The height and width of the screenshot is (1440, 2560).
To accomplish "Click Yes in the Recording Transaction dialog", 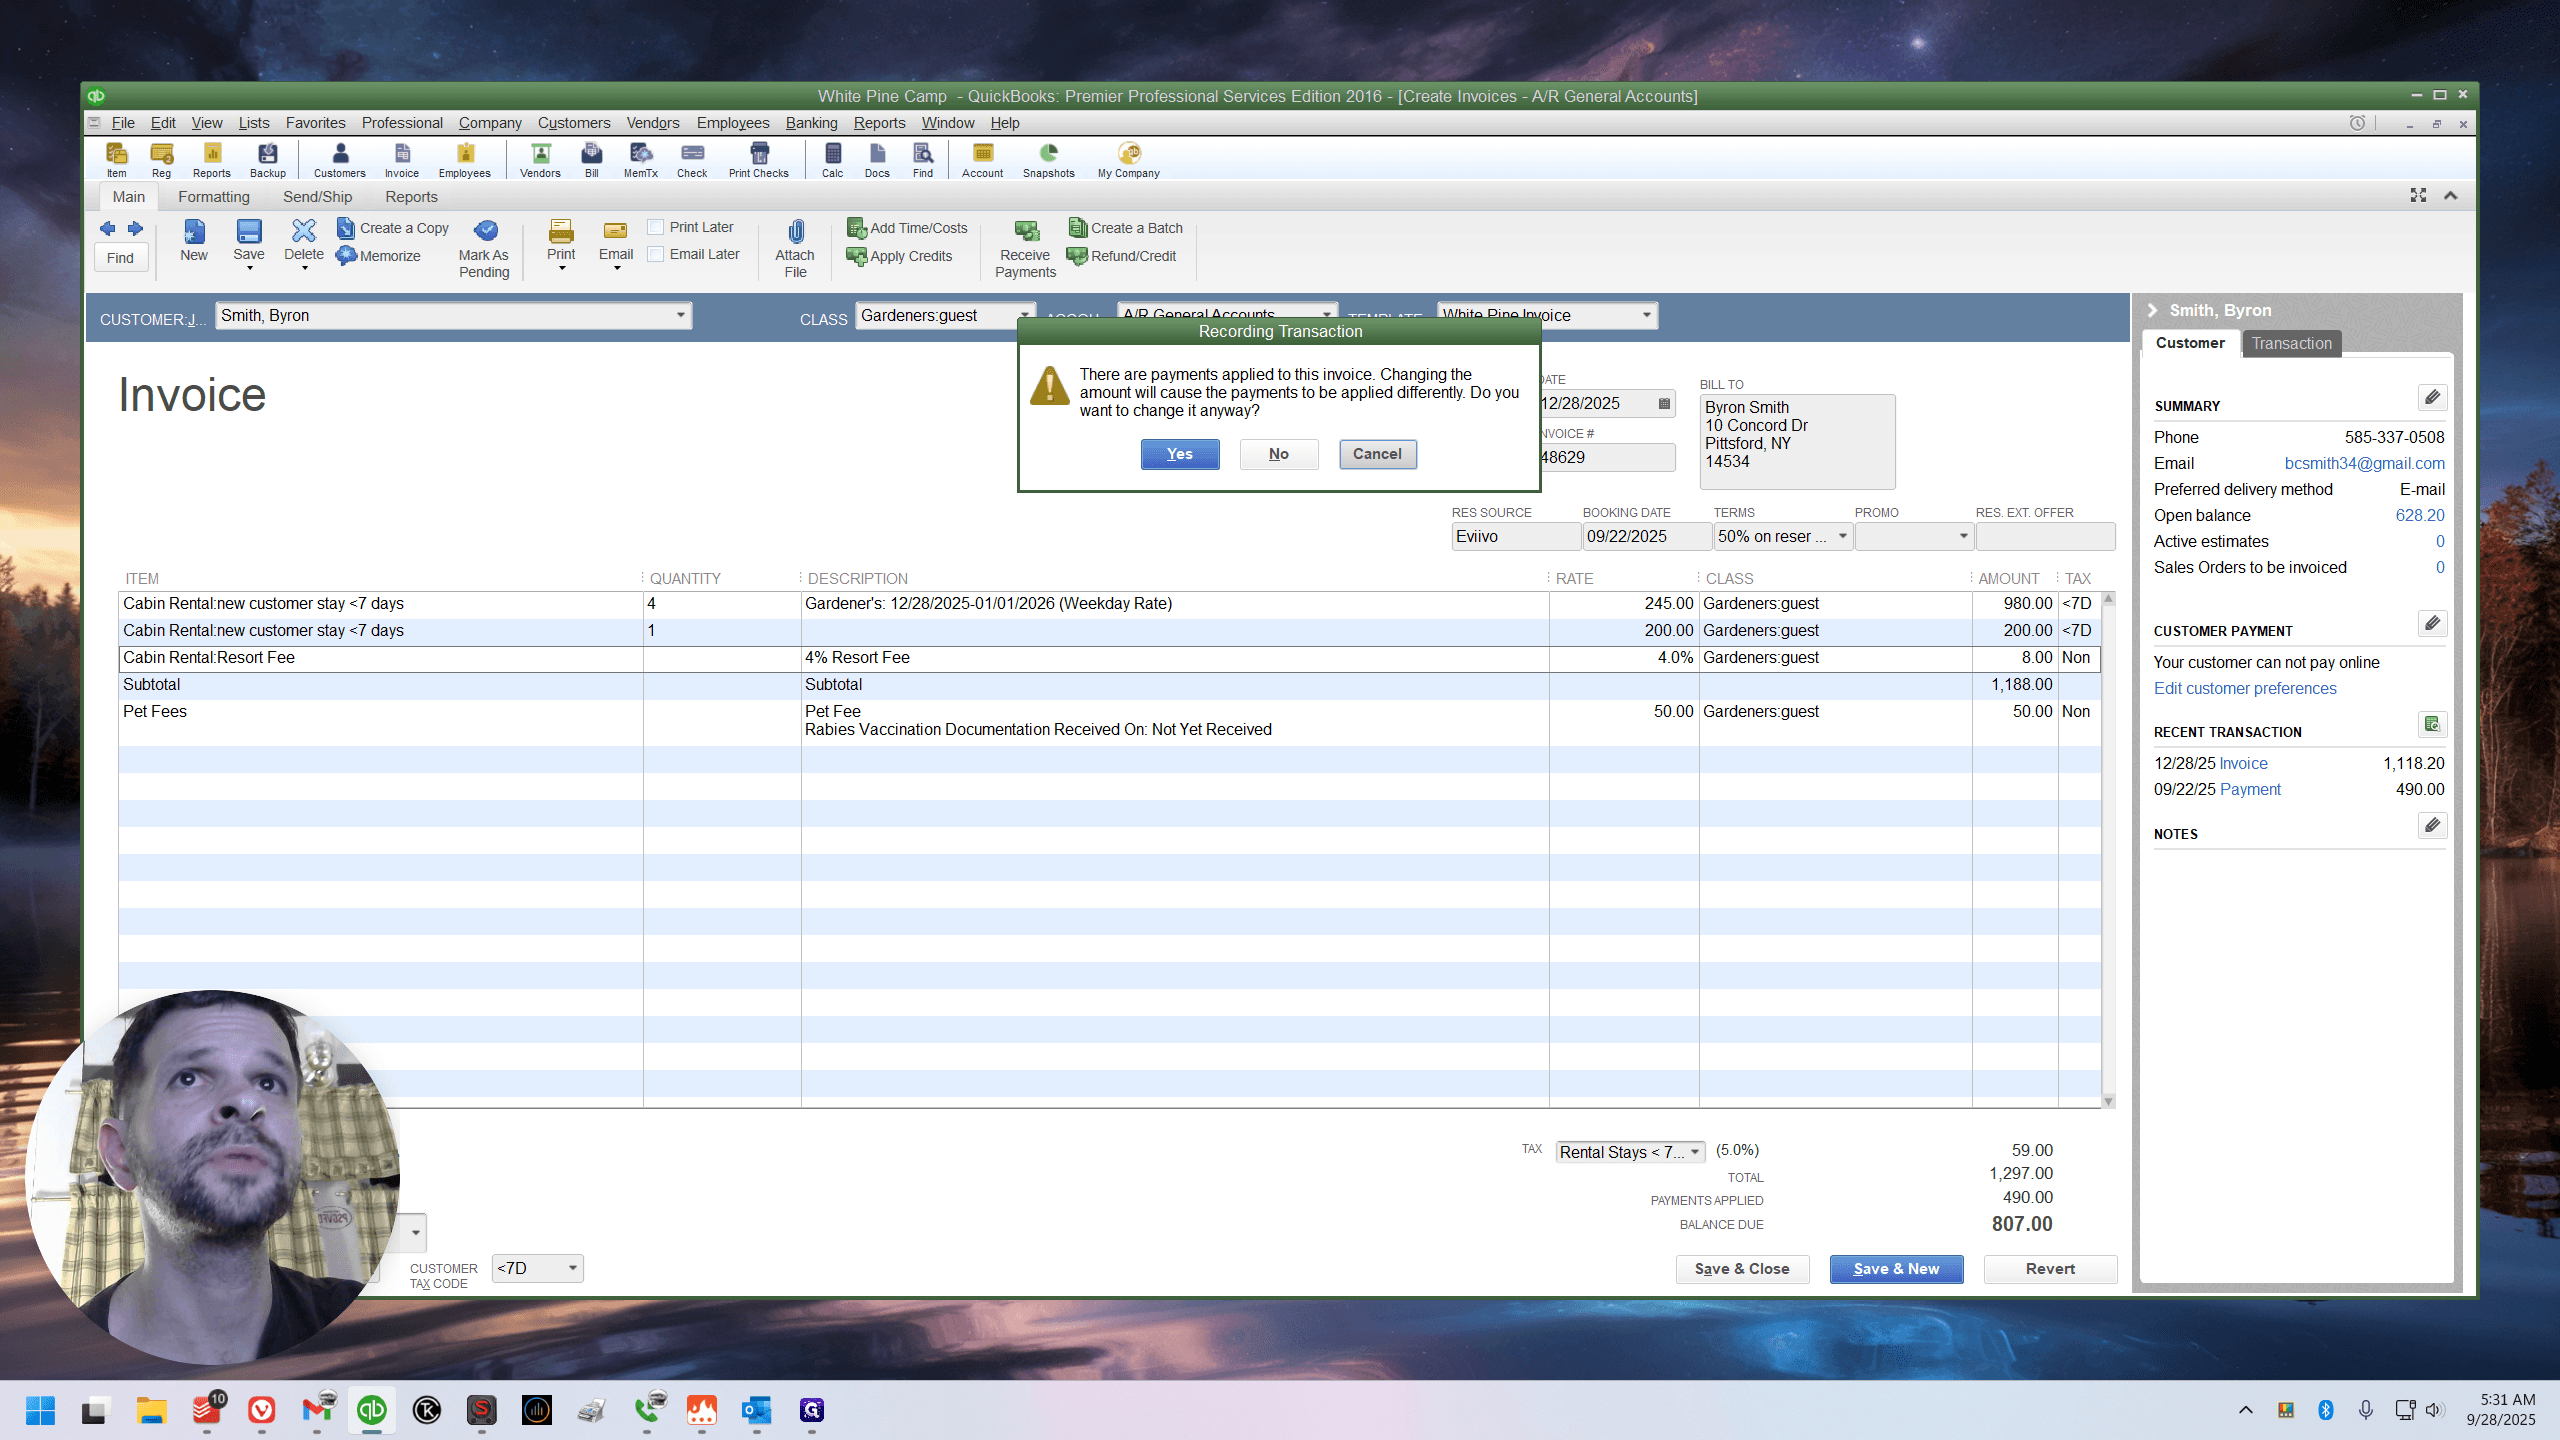I will (1180, 454).
